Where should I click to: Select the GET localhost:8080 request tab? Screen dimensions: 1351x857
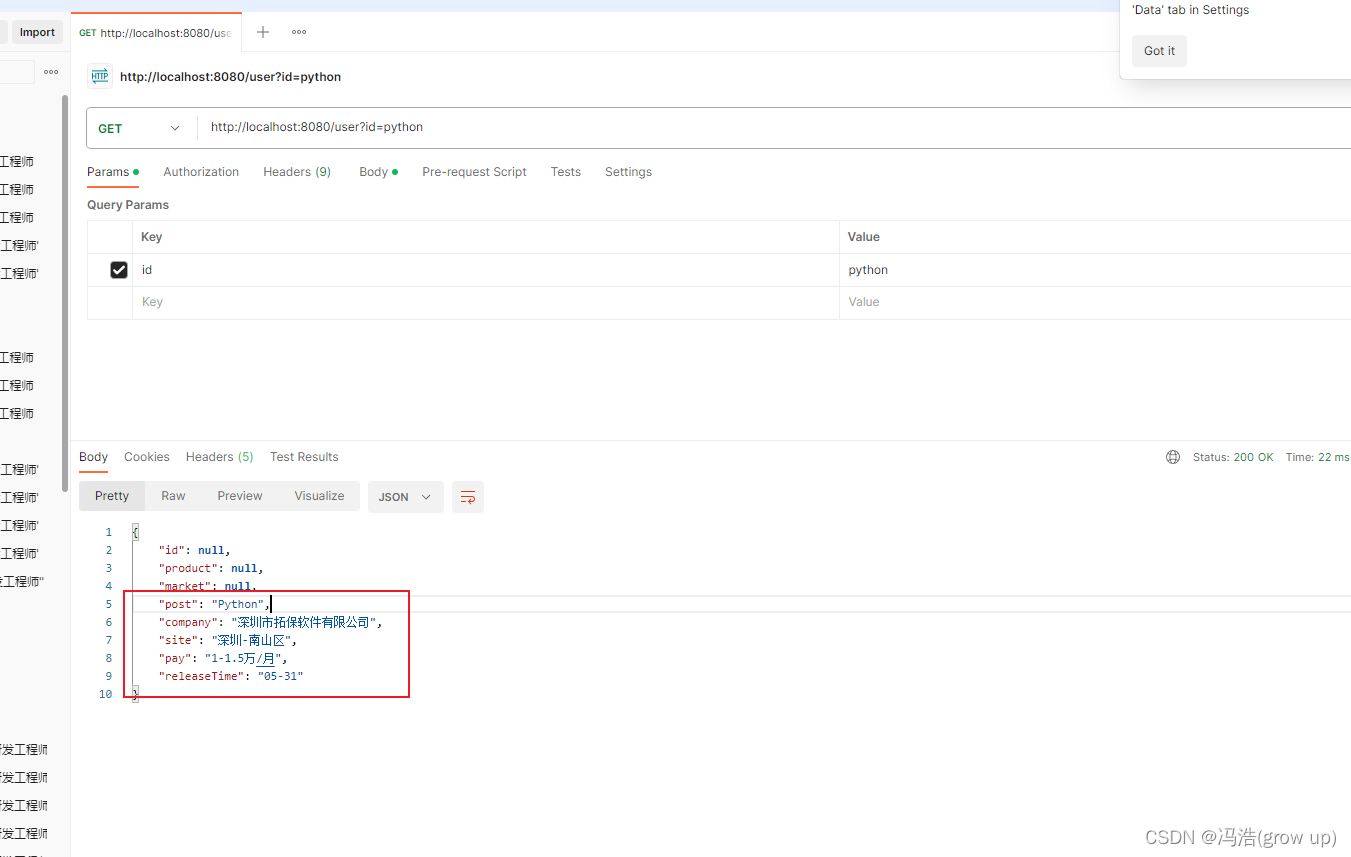pos(155,33)
